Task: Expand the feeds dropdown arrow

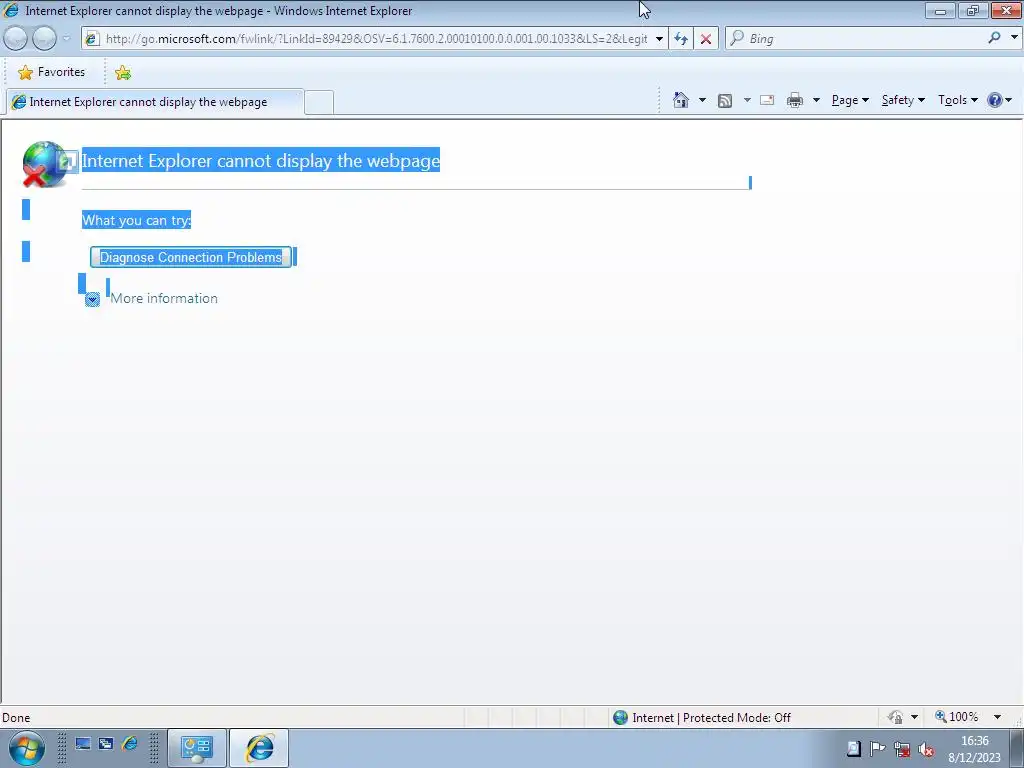Action: [747, 100]
